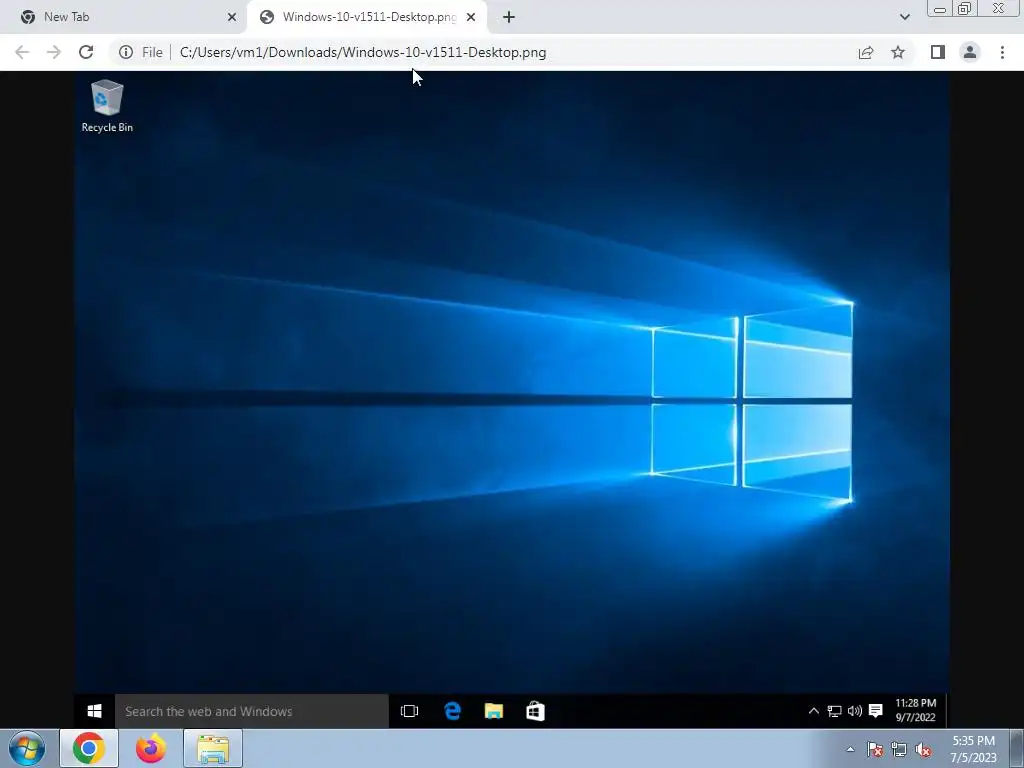Click Action Center icon in image
1024x768 pixels.
(876, 711)
